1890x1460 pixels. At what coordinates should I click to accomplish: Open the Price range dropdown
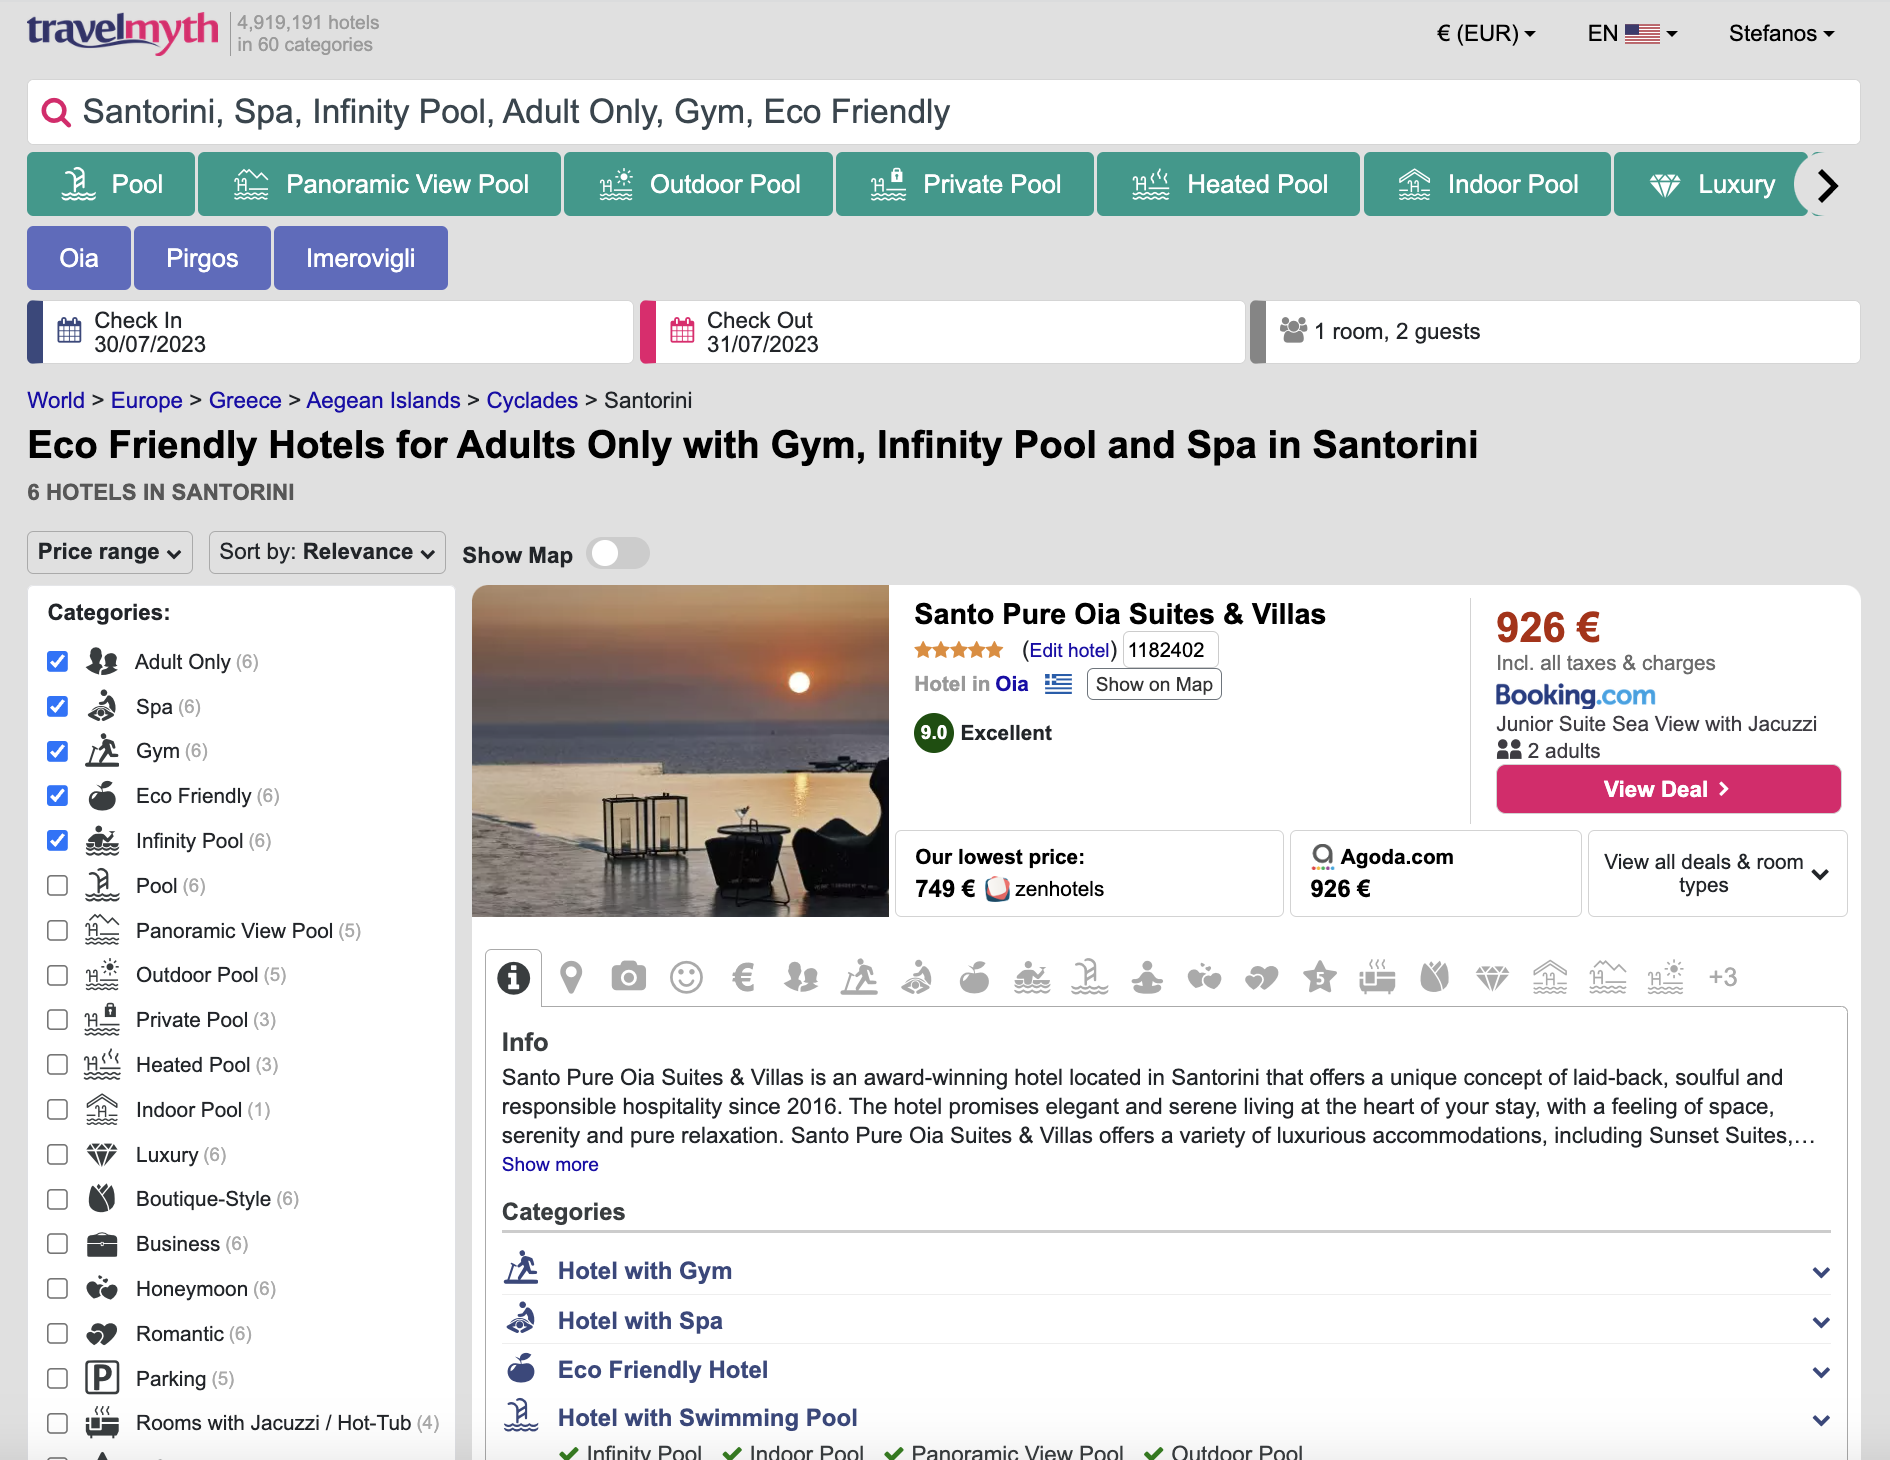110,552
